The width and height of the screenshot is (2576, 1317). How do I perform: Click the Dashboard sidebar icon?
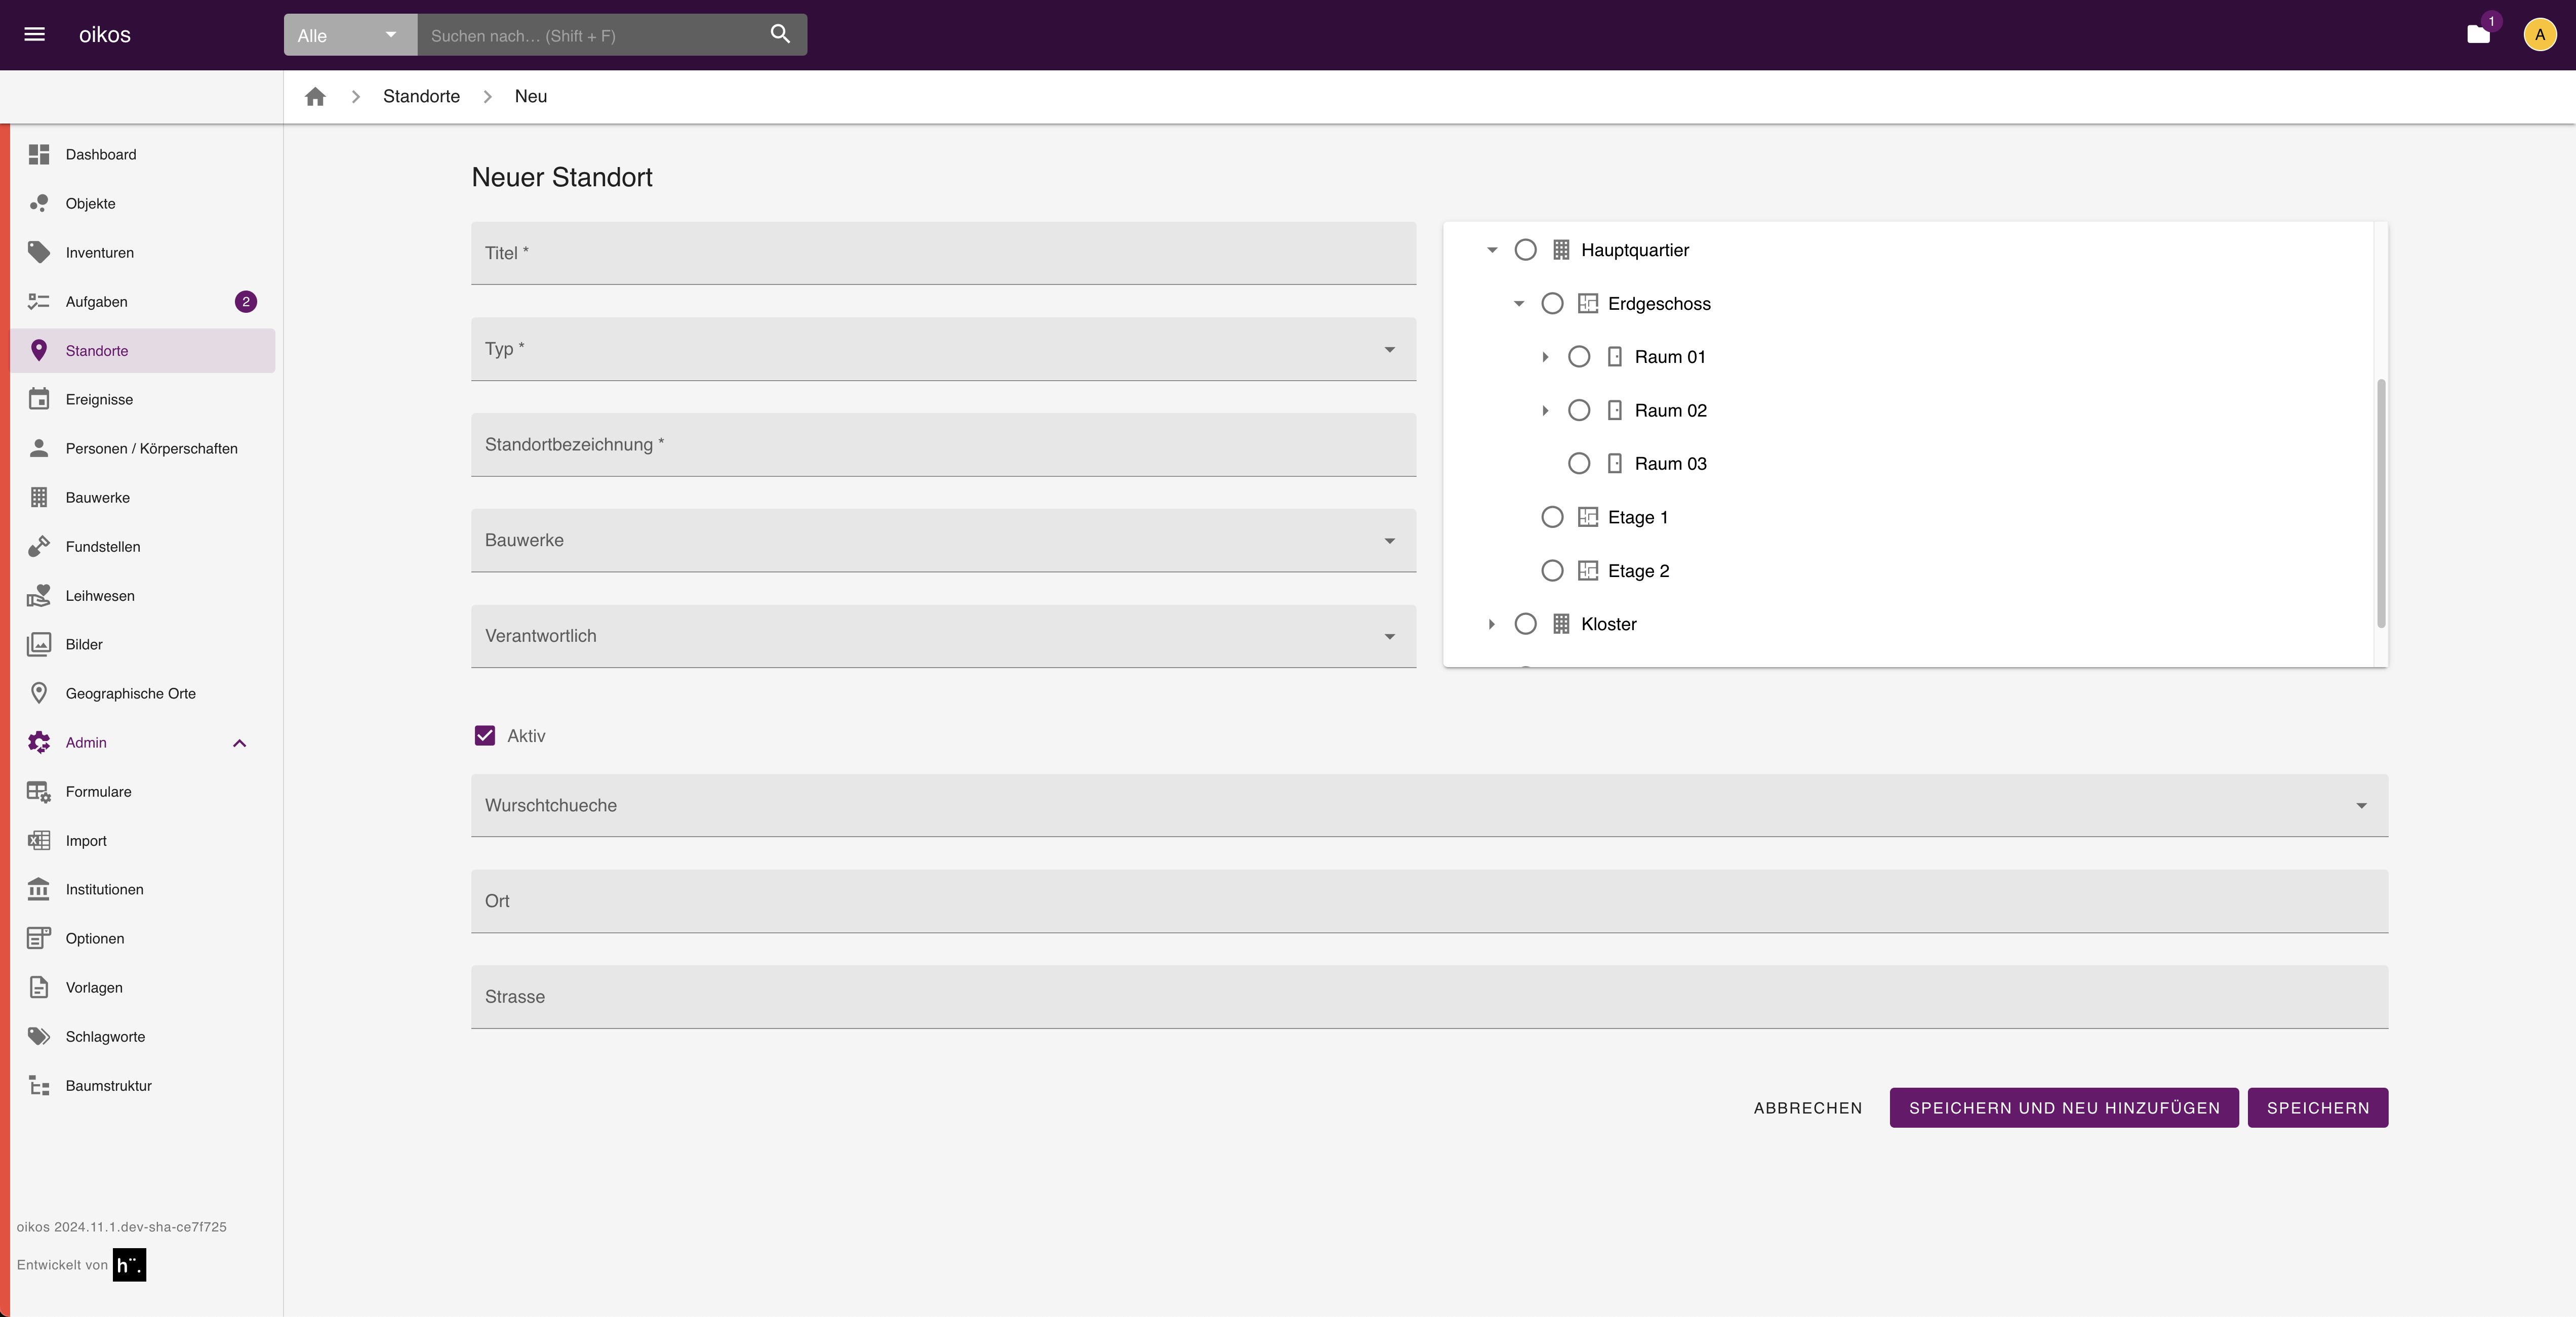[39, 154]
